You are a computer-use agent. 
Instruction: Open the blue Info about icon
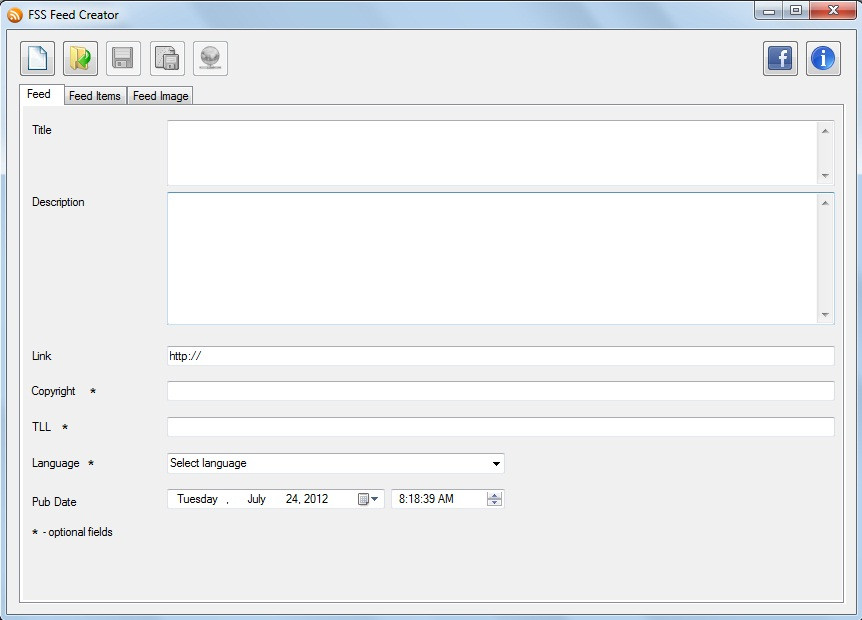click(x=823, y=58)
